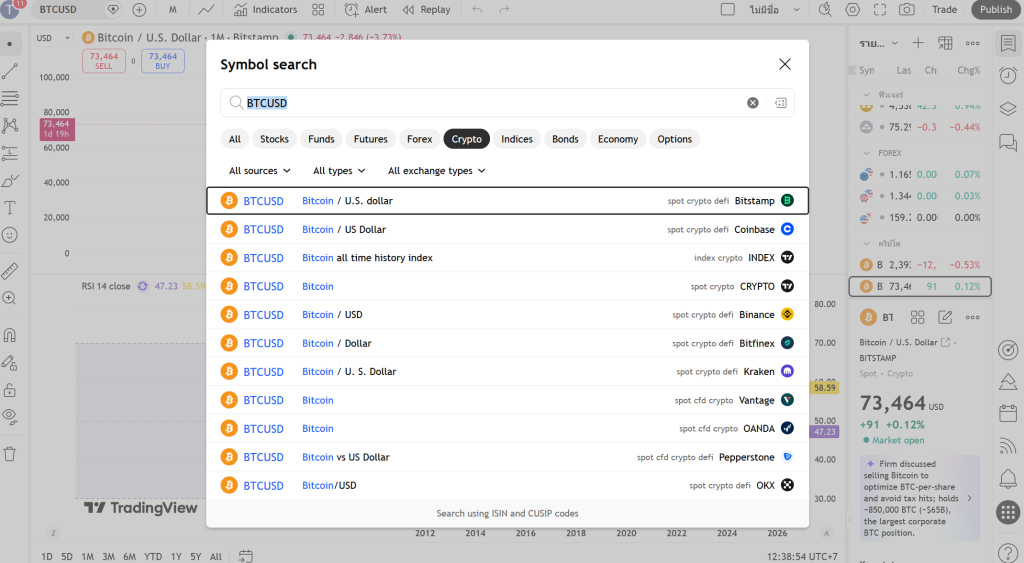Open the USD currency dropdown
The height and width of the screenshot is (563, 1024).
click(52, 38)
